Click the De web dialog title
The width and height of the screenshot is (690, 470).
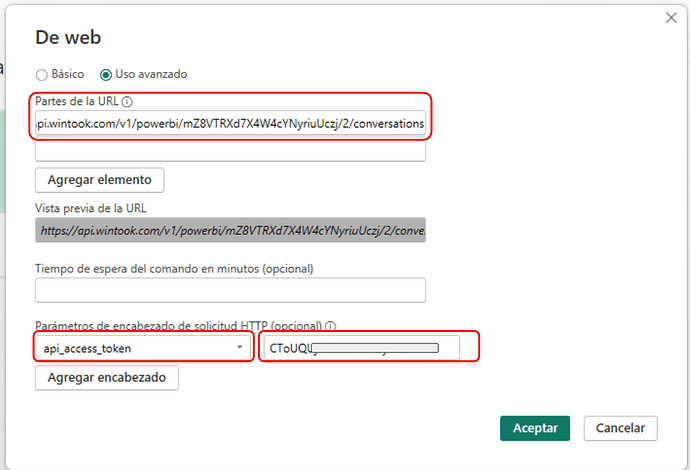coord(68,37)
